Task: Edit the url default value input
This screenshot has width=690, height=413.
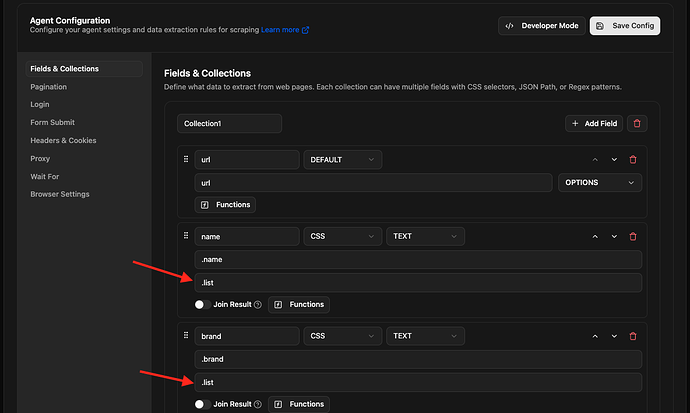Action: coord(374,183)
